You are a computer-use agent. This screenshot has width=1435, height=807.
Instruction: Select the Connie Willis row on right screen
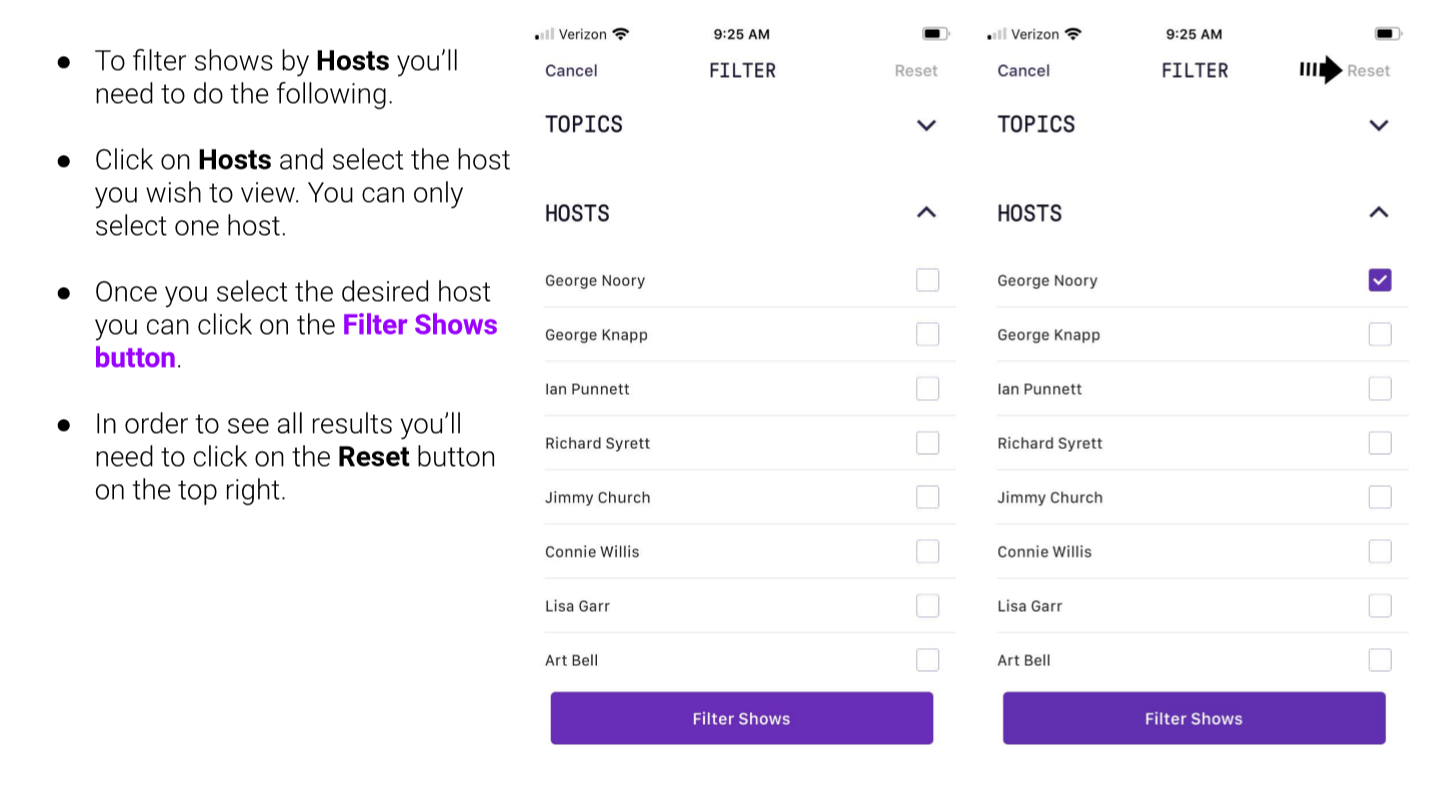pyautogui.click(x=1202, y=552)
